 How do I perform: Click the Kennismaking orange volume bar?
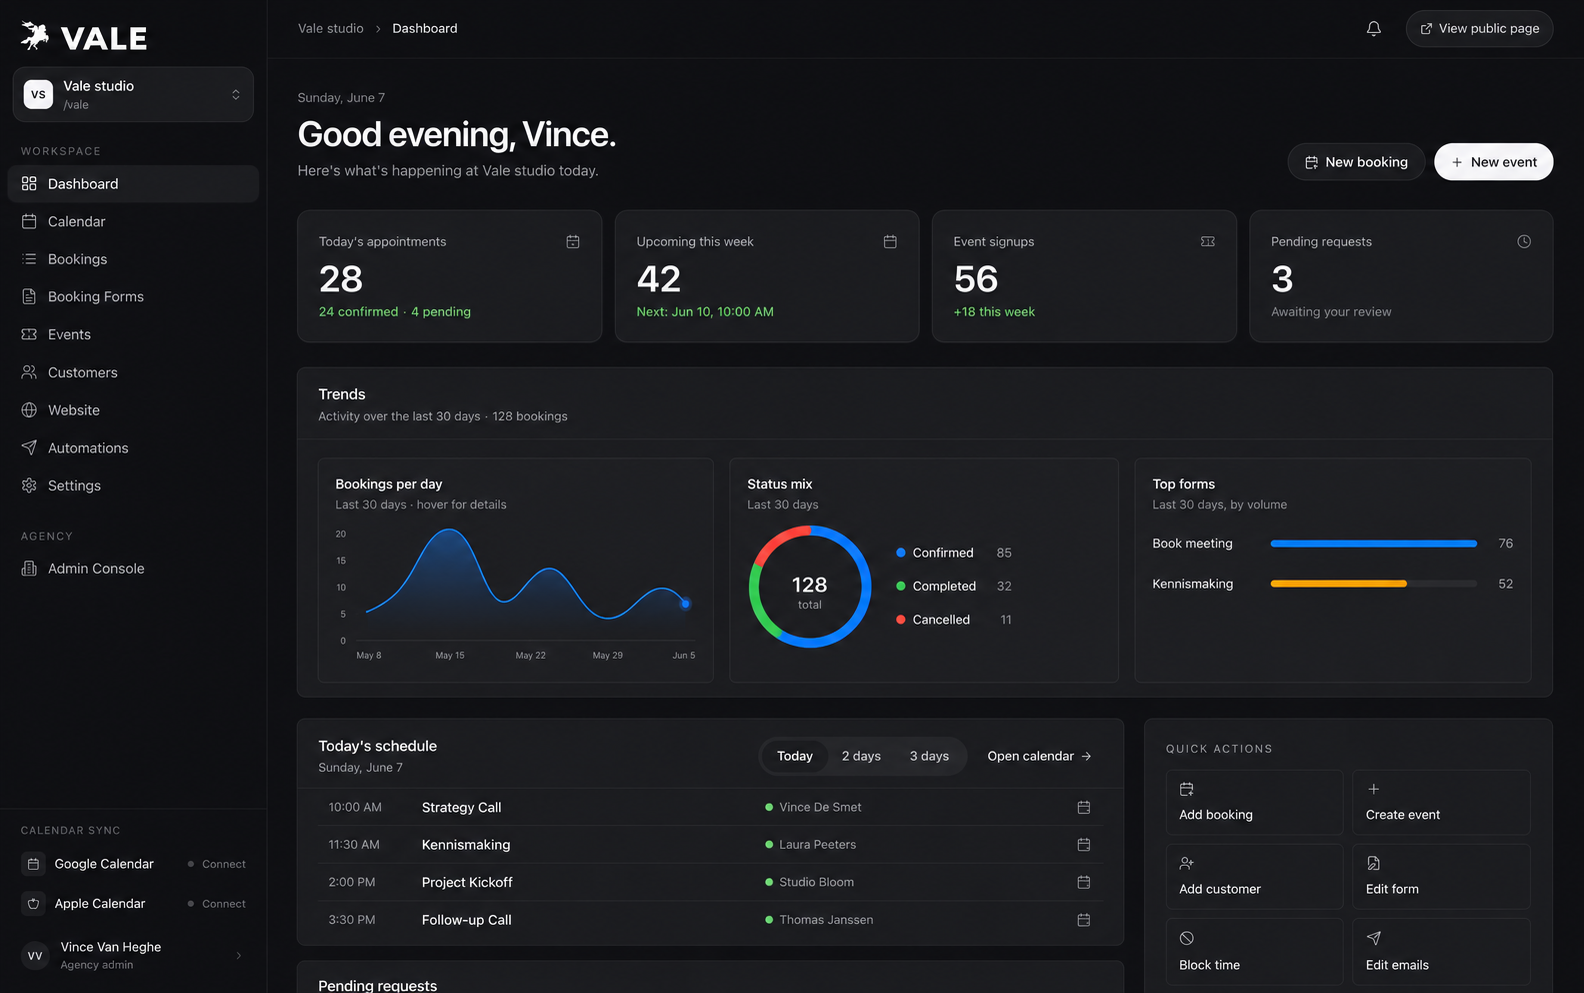1338,584
